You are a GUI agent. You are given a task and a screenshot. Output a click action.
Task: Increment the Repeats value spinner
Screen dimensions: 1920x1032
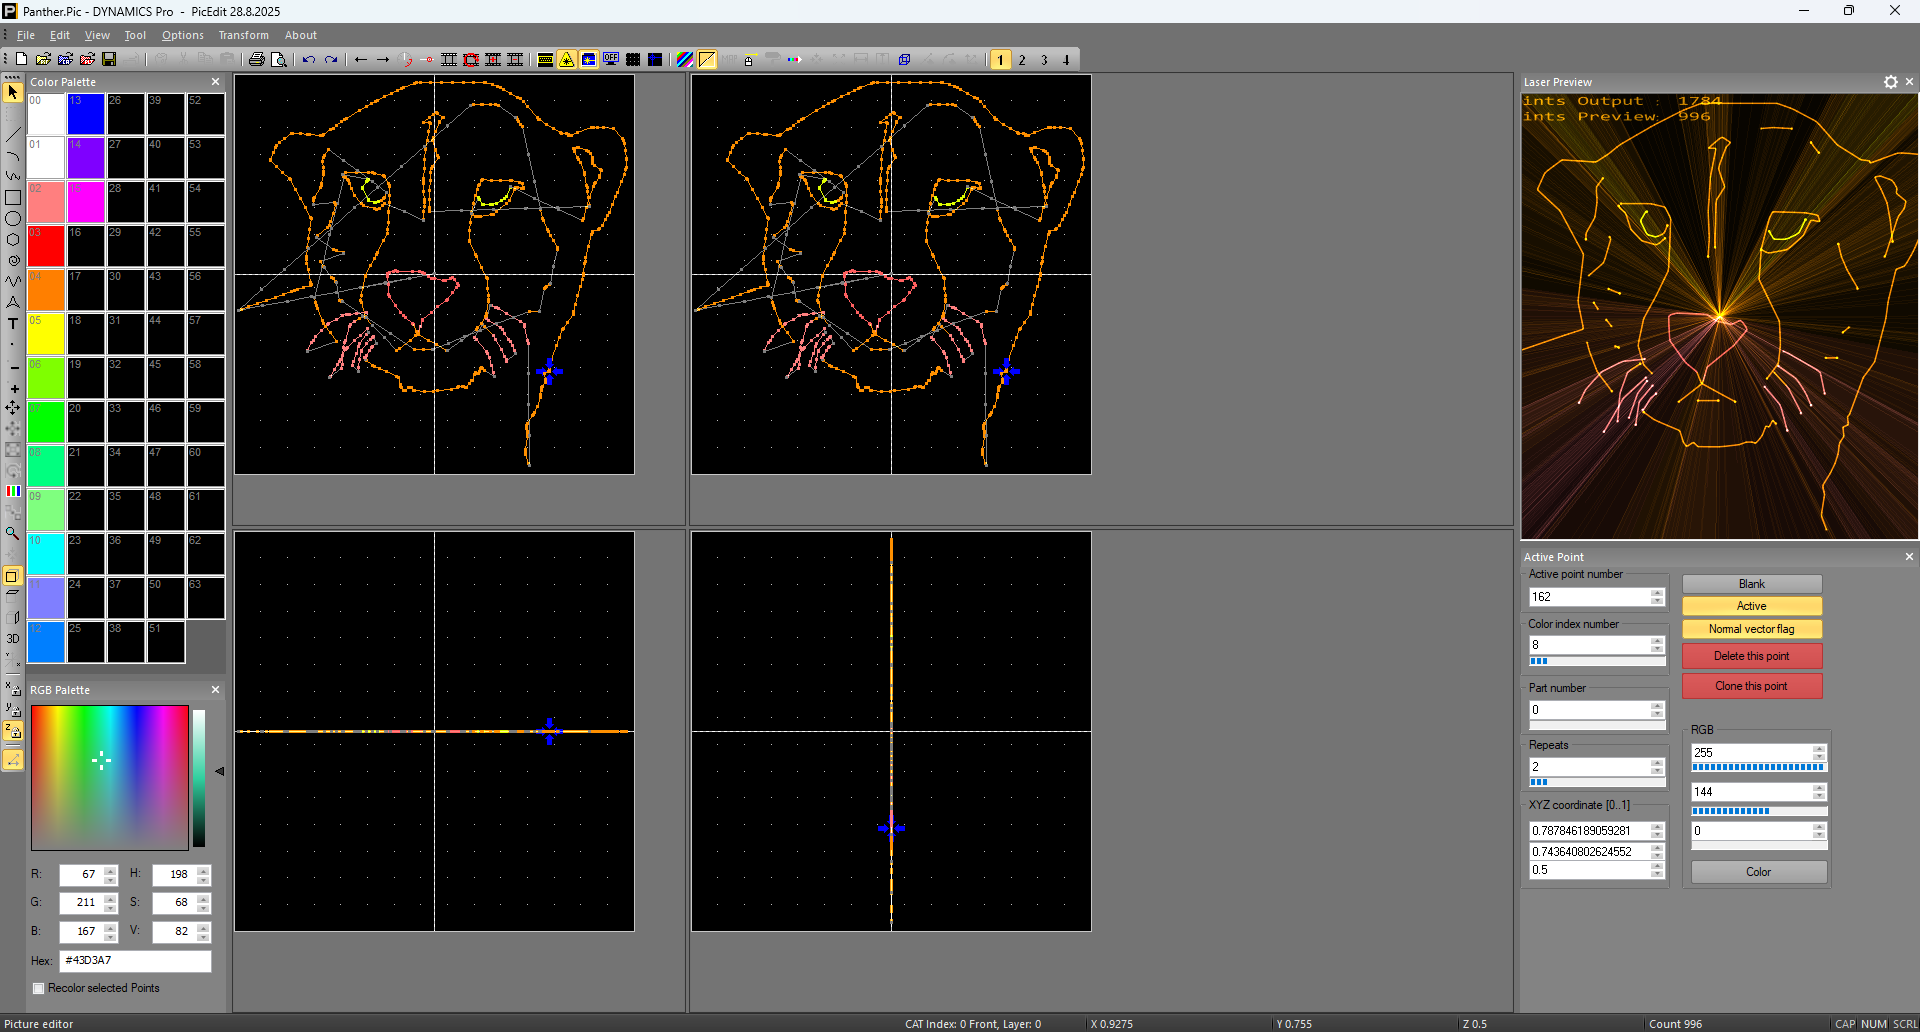[x=1657, y=763]
